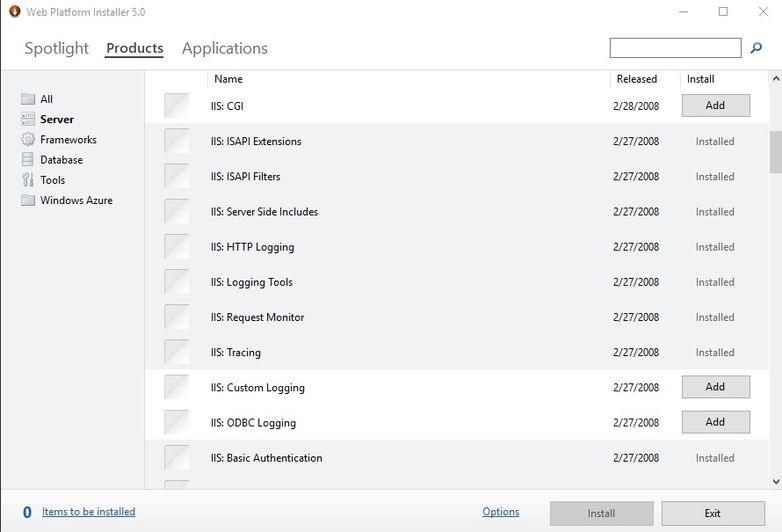
Task: Select the Database icon in sidebar
Action: click(x=28, y=160)
